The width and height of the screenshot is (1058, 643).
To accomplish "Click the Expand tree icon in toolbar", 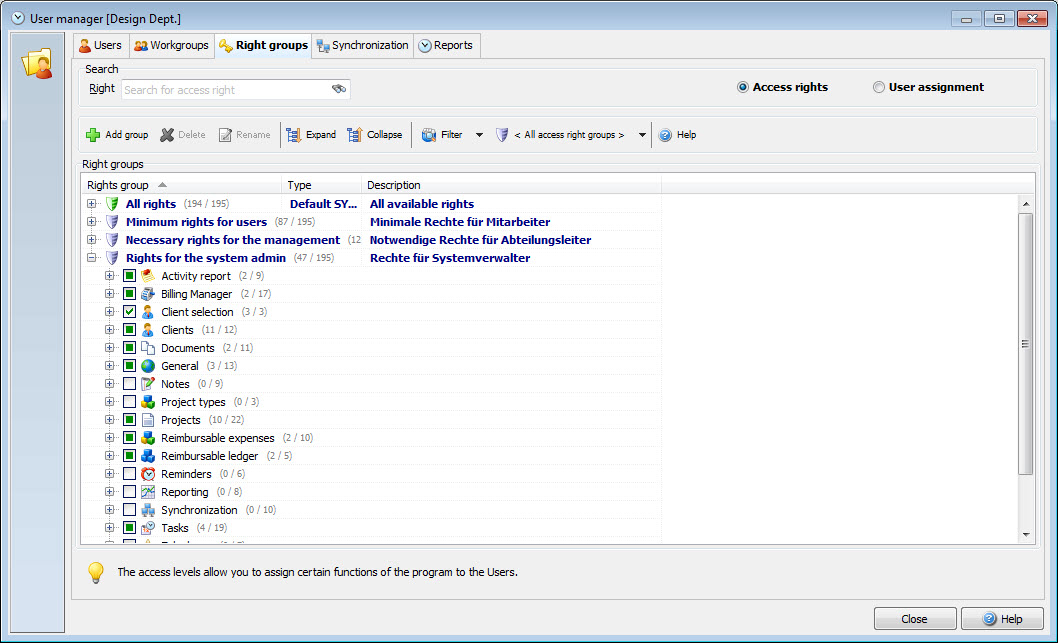I will tap(294, 135).
